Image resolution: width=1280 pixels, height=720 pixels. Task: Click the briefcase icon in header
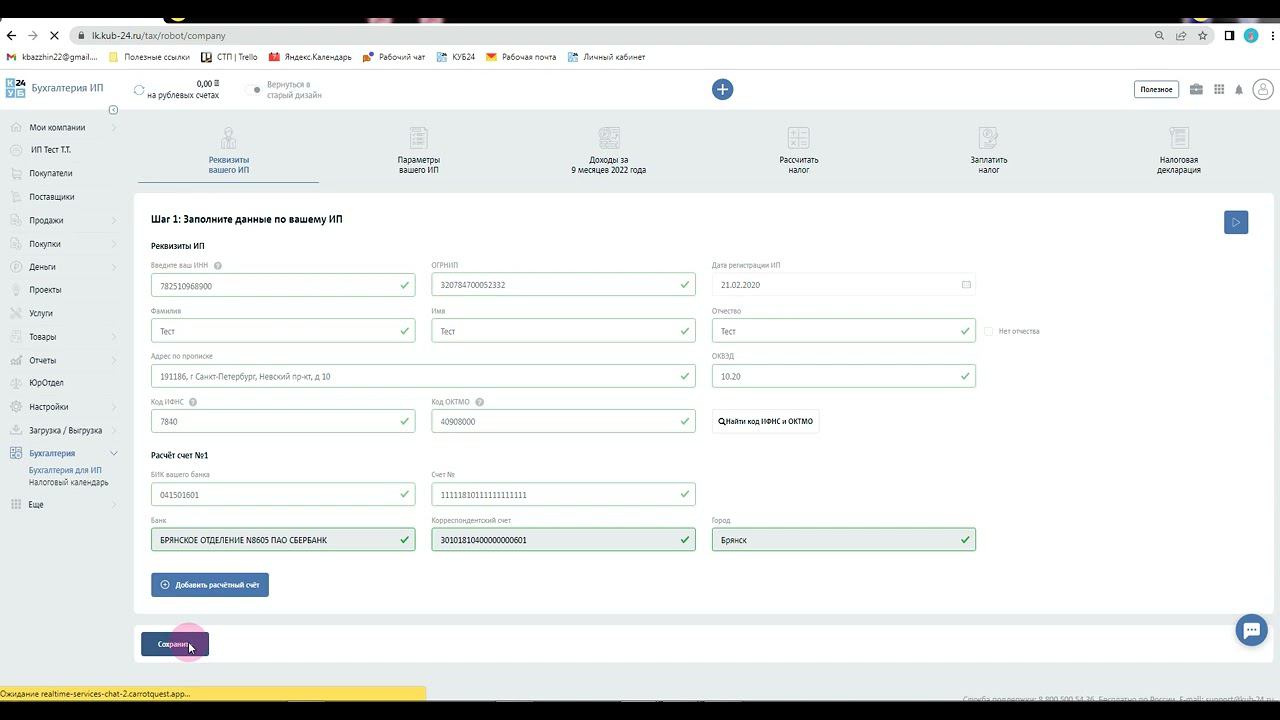pyautogui.click(x=1196, y=89)
